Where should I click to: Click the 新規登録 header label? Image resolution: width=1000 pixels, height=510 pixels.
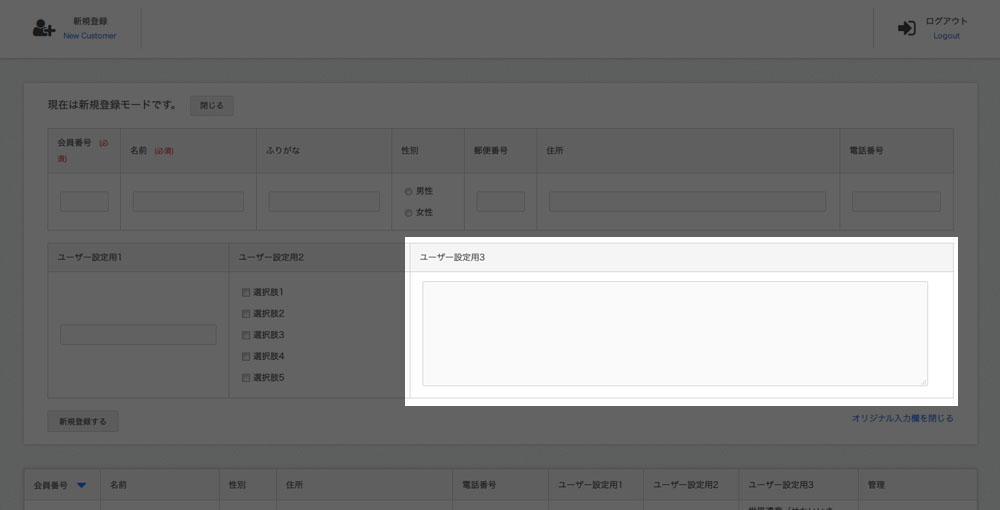tap(90, 21)
